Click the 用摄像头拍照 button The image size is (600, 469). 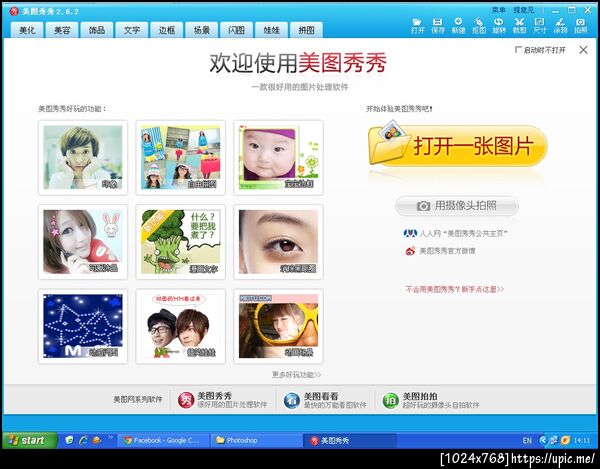point(457,206)
